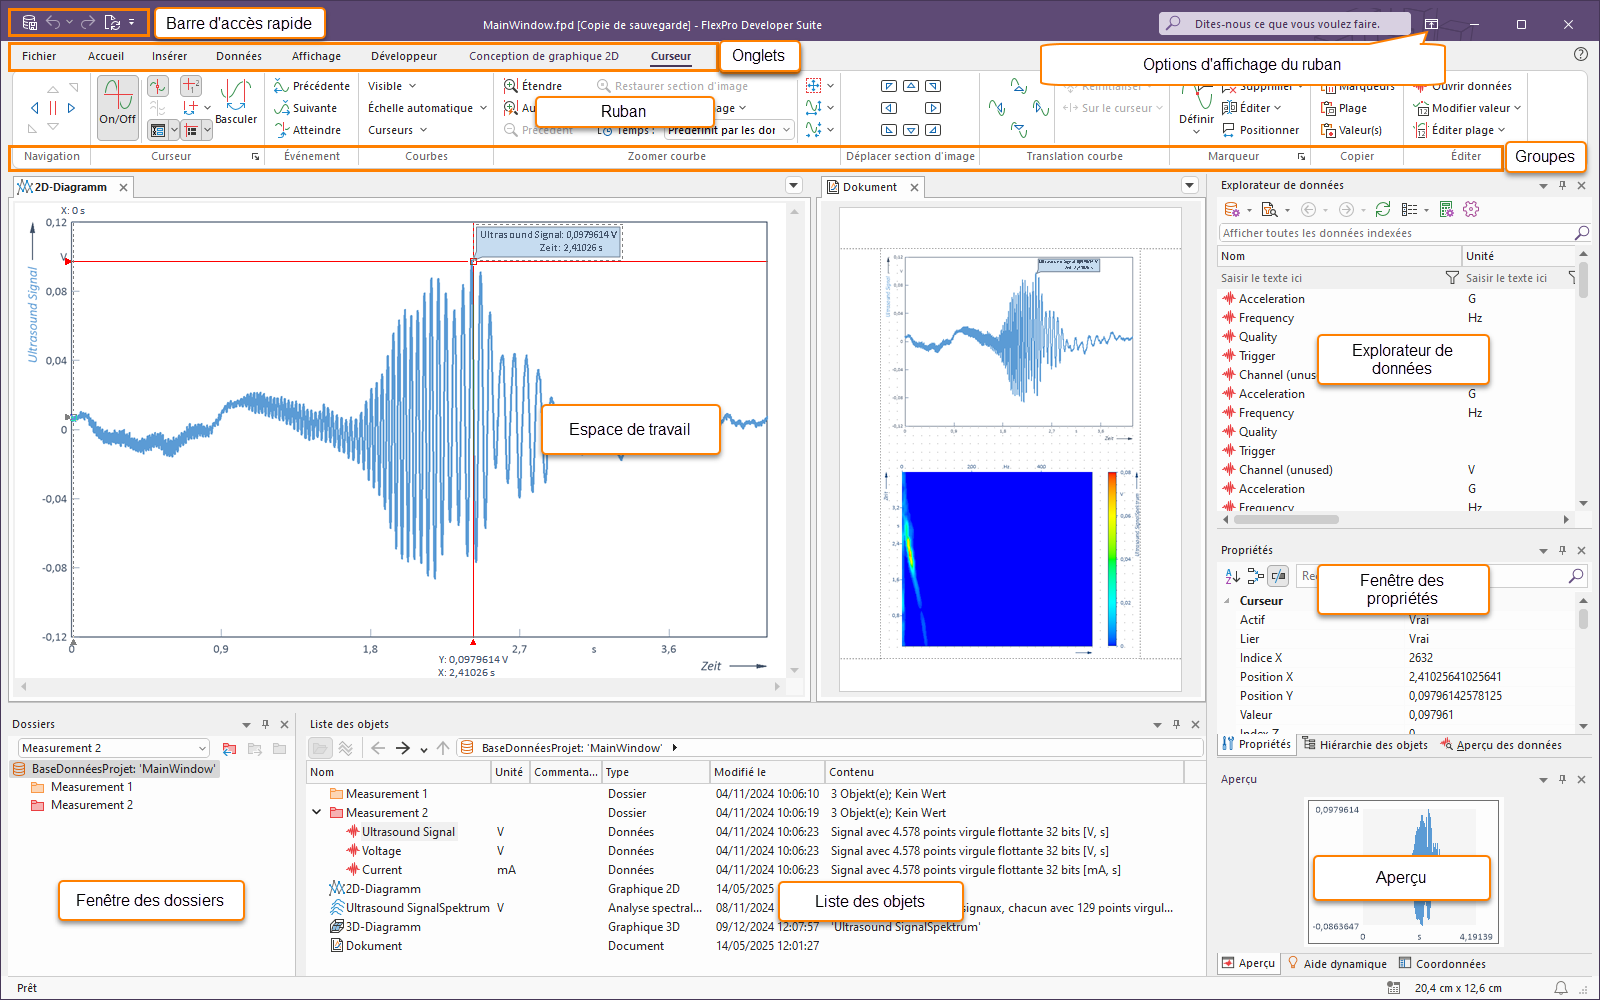The width and height of the screenshot is (1600, 1000).
Task: Refresh the data explorer index
Action: [x=1383, y=210]
